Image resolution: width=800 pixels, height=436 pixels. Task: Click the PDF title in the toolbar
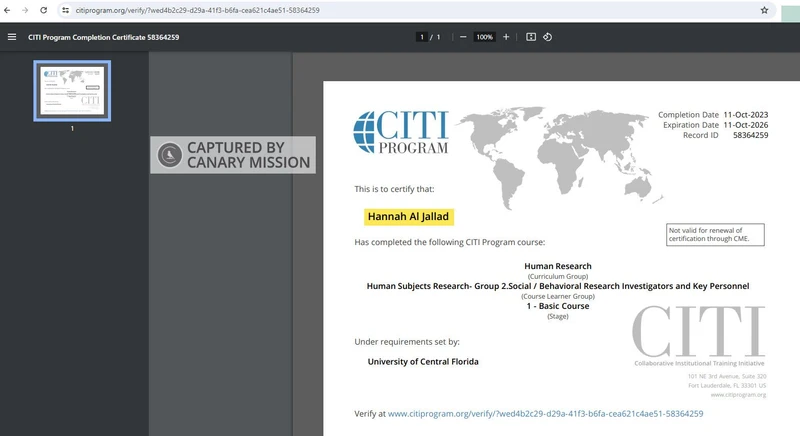click(105, 37)
